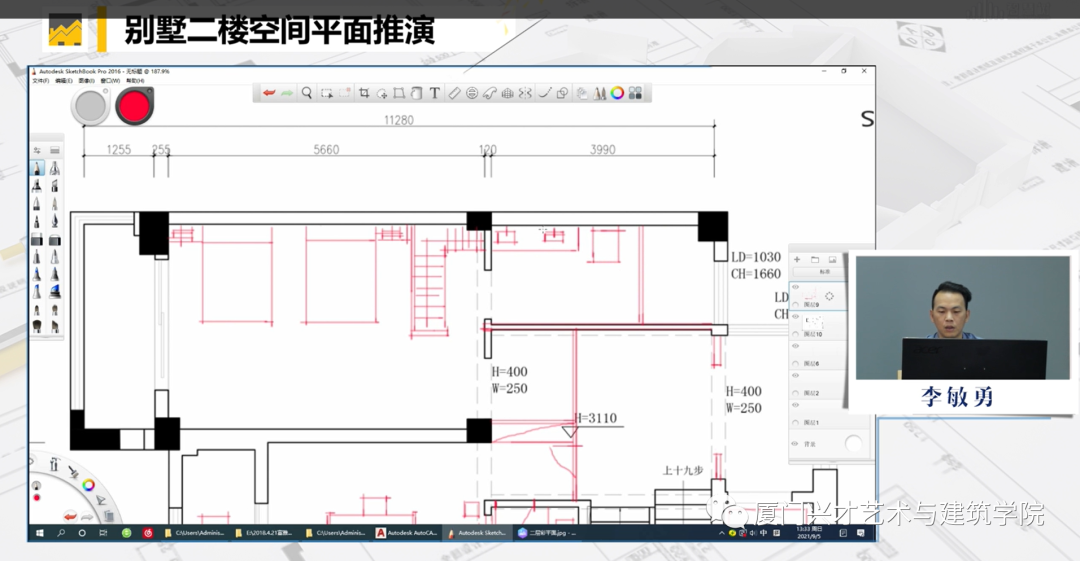Viewport: 1080px width, 561px height.
Task: Select the Quick Transform tool
Action: point(382,93)
